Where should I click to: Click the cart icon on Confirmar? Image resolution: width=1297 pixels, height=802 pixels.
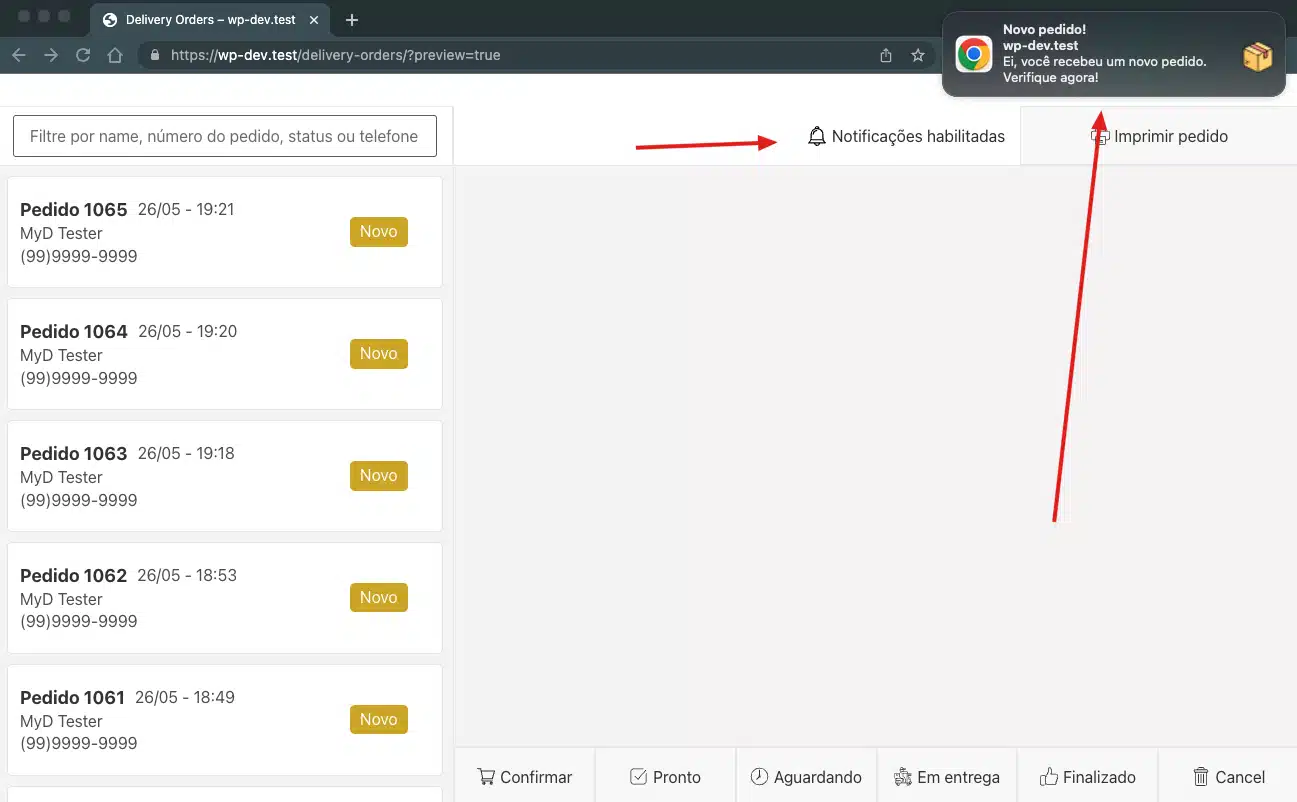[486, 777]
